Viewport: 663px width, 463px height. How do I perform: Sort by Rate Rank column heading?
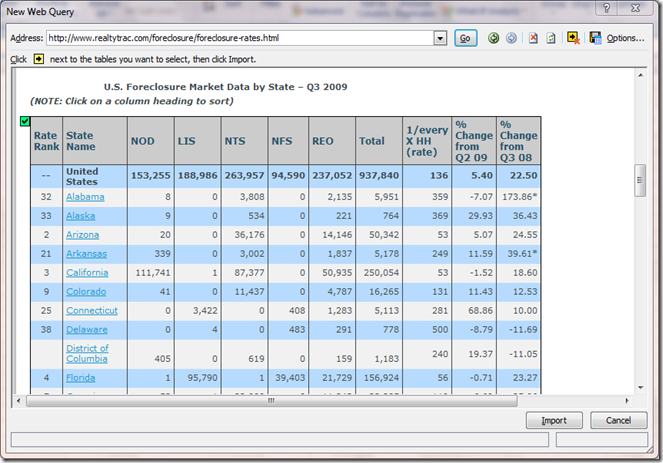47,141
